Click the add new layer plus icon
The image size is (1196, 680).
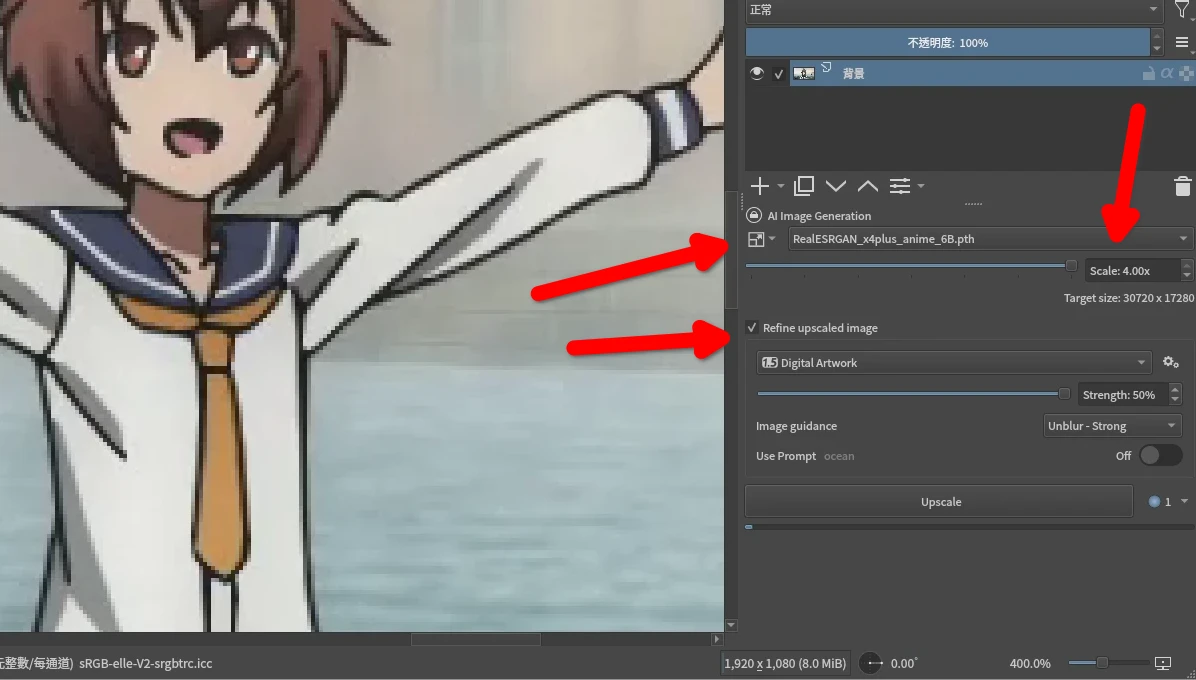pyautogui.click(x=760, y=186)
